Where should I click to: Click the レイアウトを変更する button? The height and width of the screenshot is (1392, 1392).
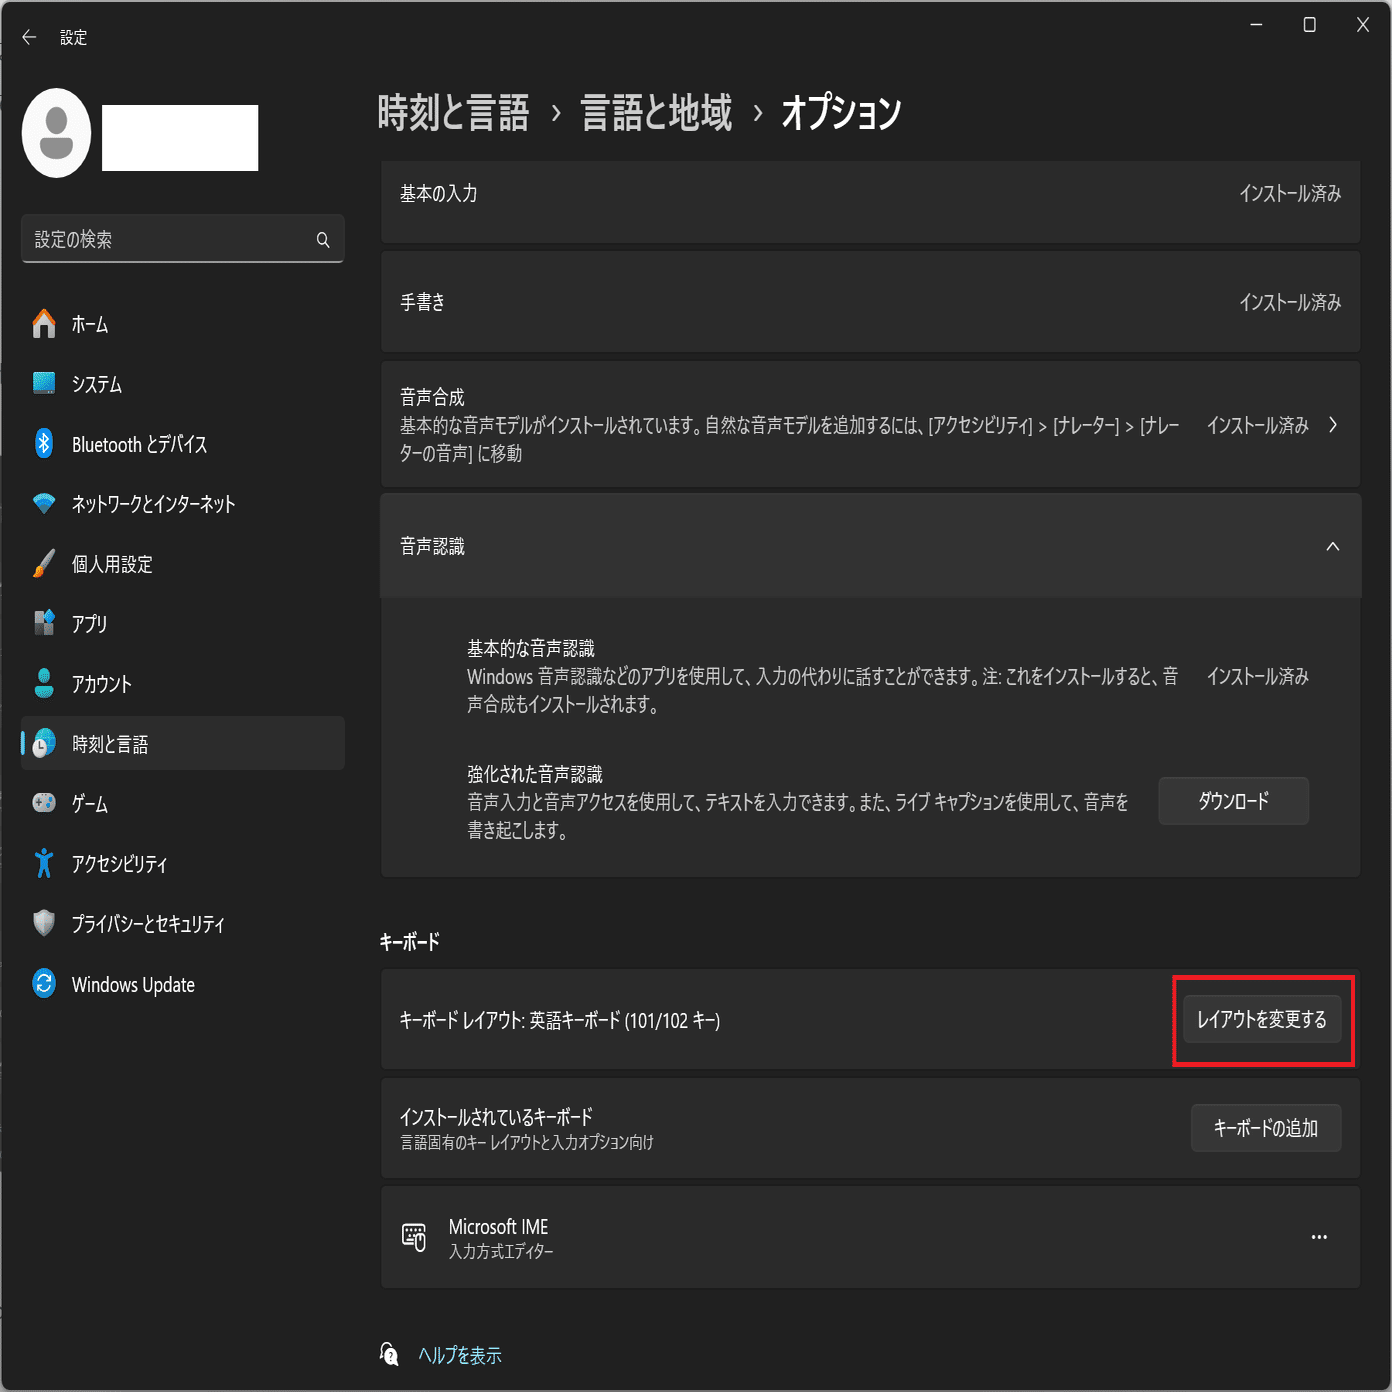1261,1020
